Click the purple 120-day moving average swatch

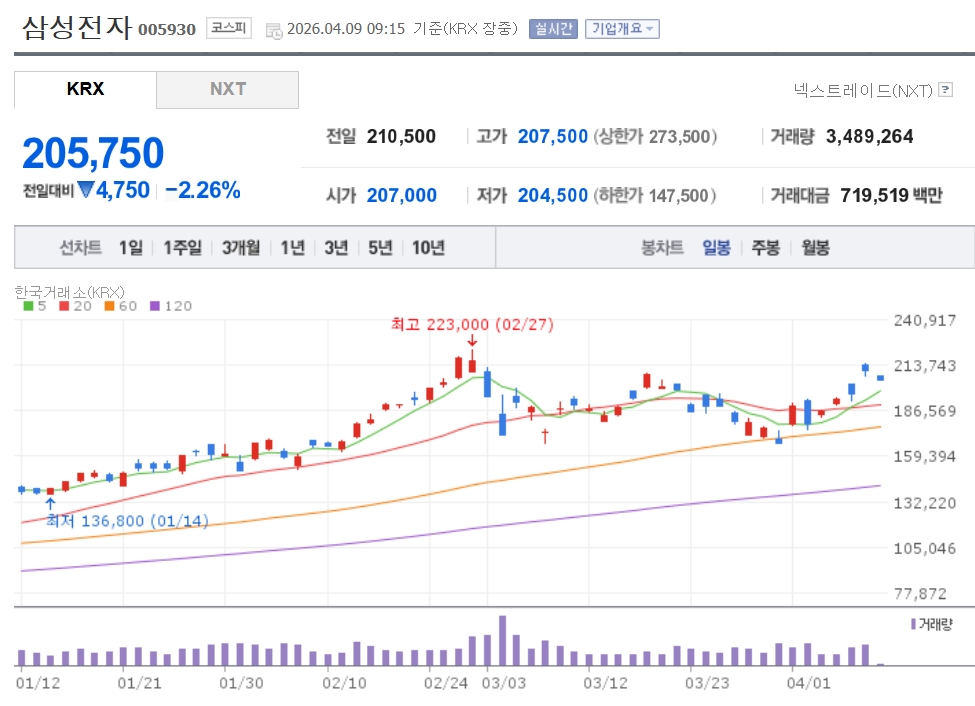154,306
